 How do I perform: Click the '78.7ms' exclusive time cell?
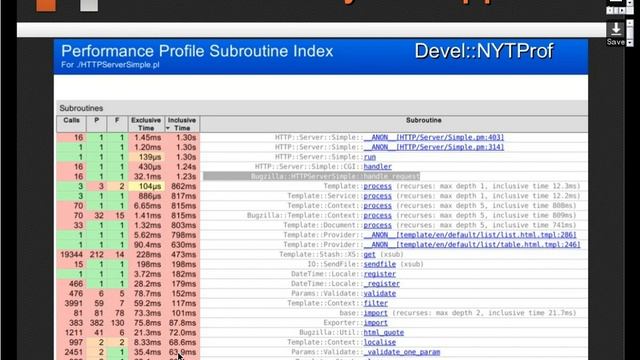(x=147, y=293)
